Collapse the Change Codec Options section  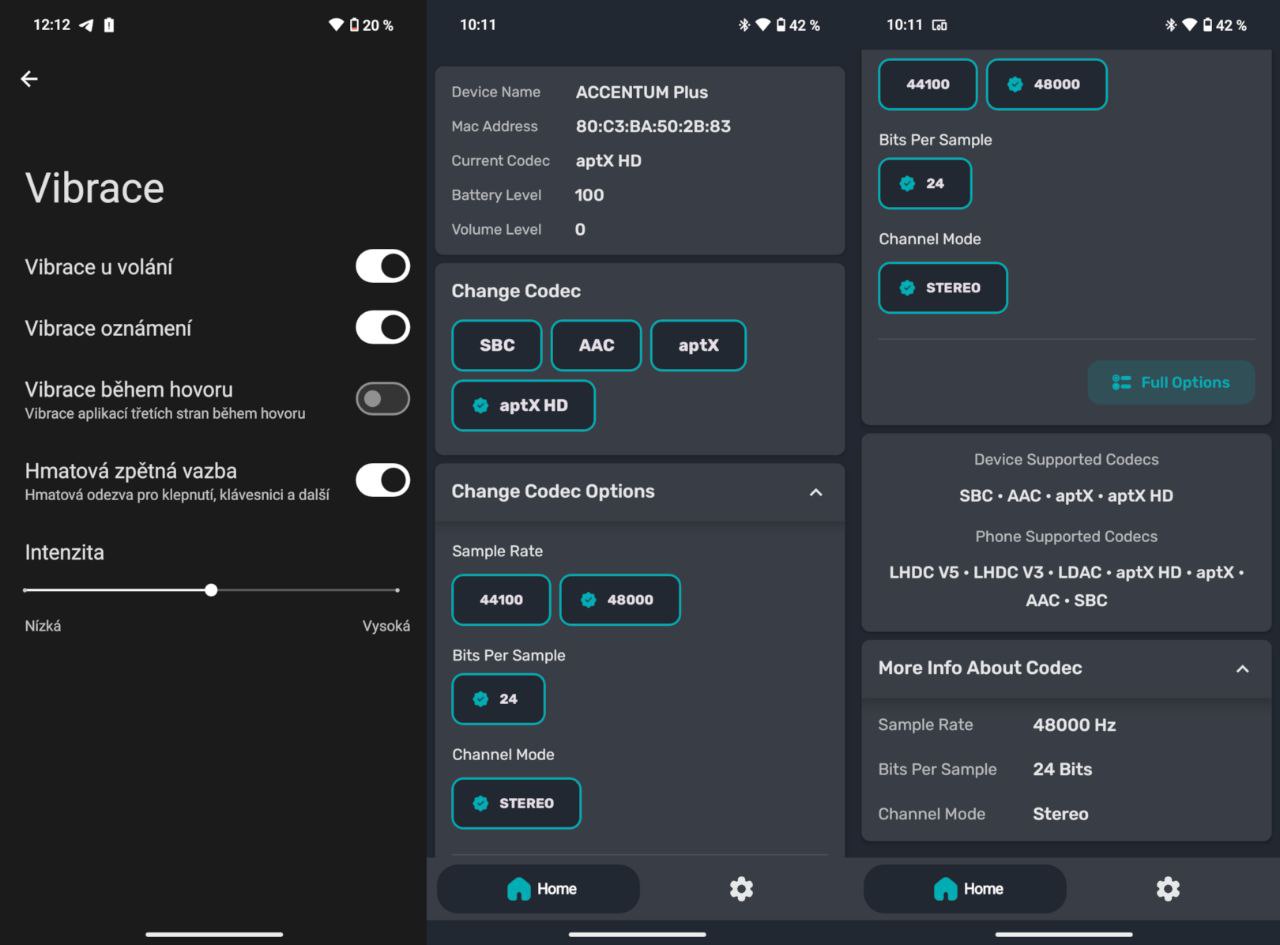[x=815, y=492]
